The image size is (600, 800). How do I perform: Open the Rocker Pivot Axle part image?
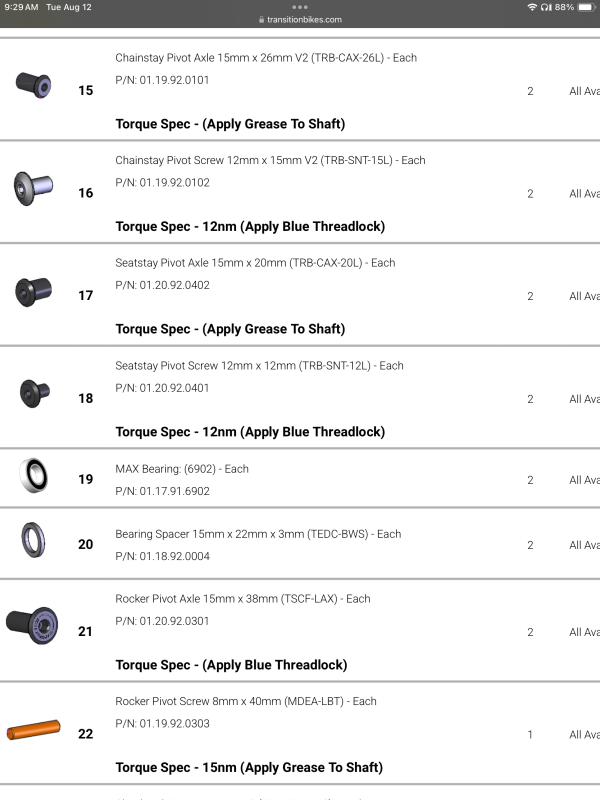33,626
